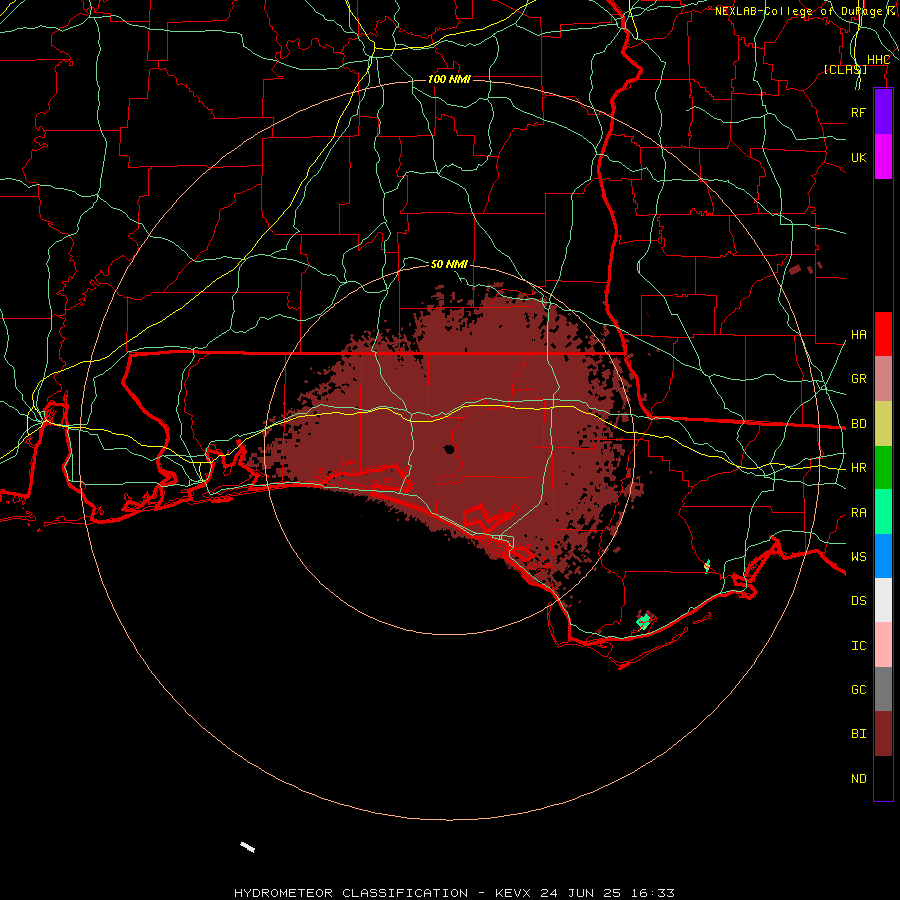Viewport: 900px width, 900px height.
Task: Pick the mint green RA legend swatch
Action: click(x=883, y=512)
